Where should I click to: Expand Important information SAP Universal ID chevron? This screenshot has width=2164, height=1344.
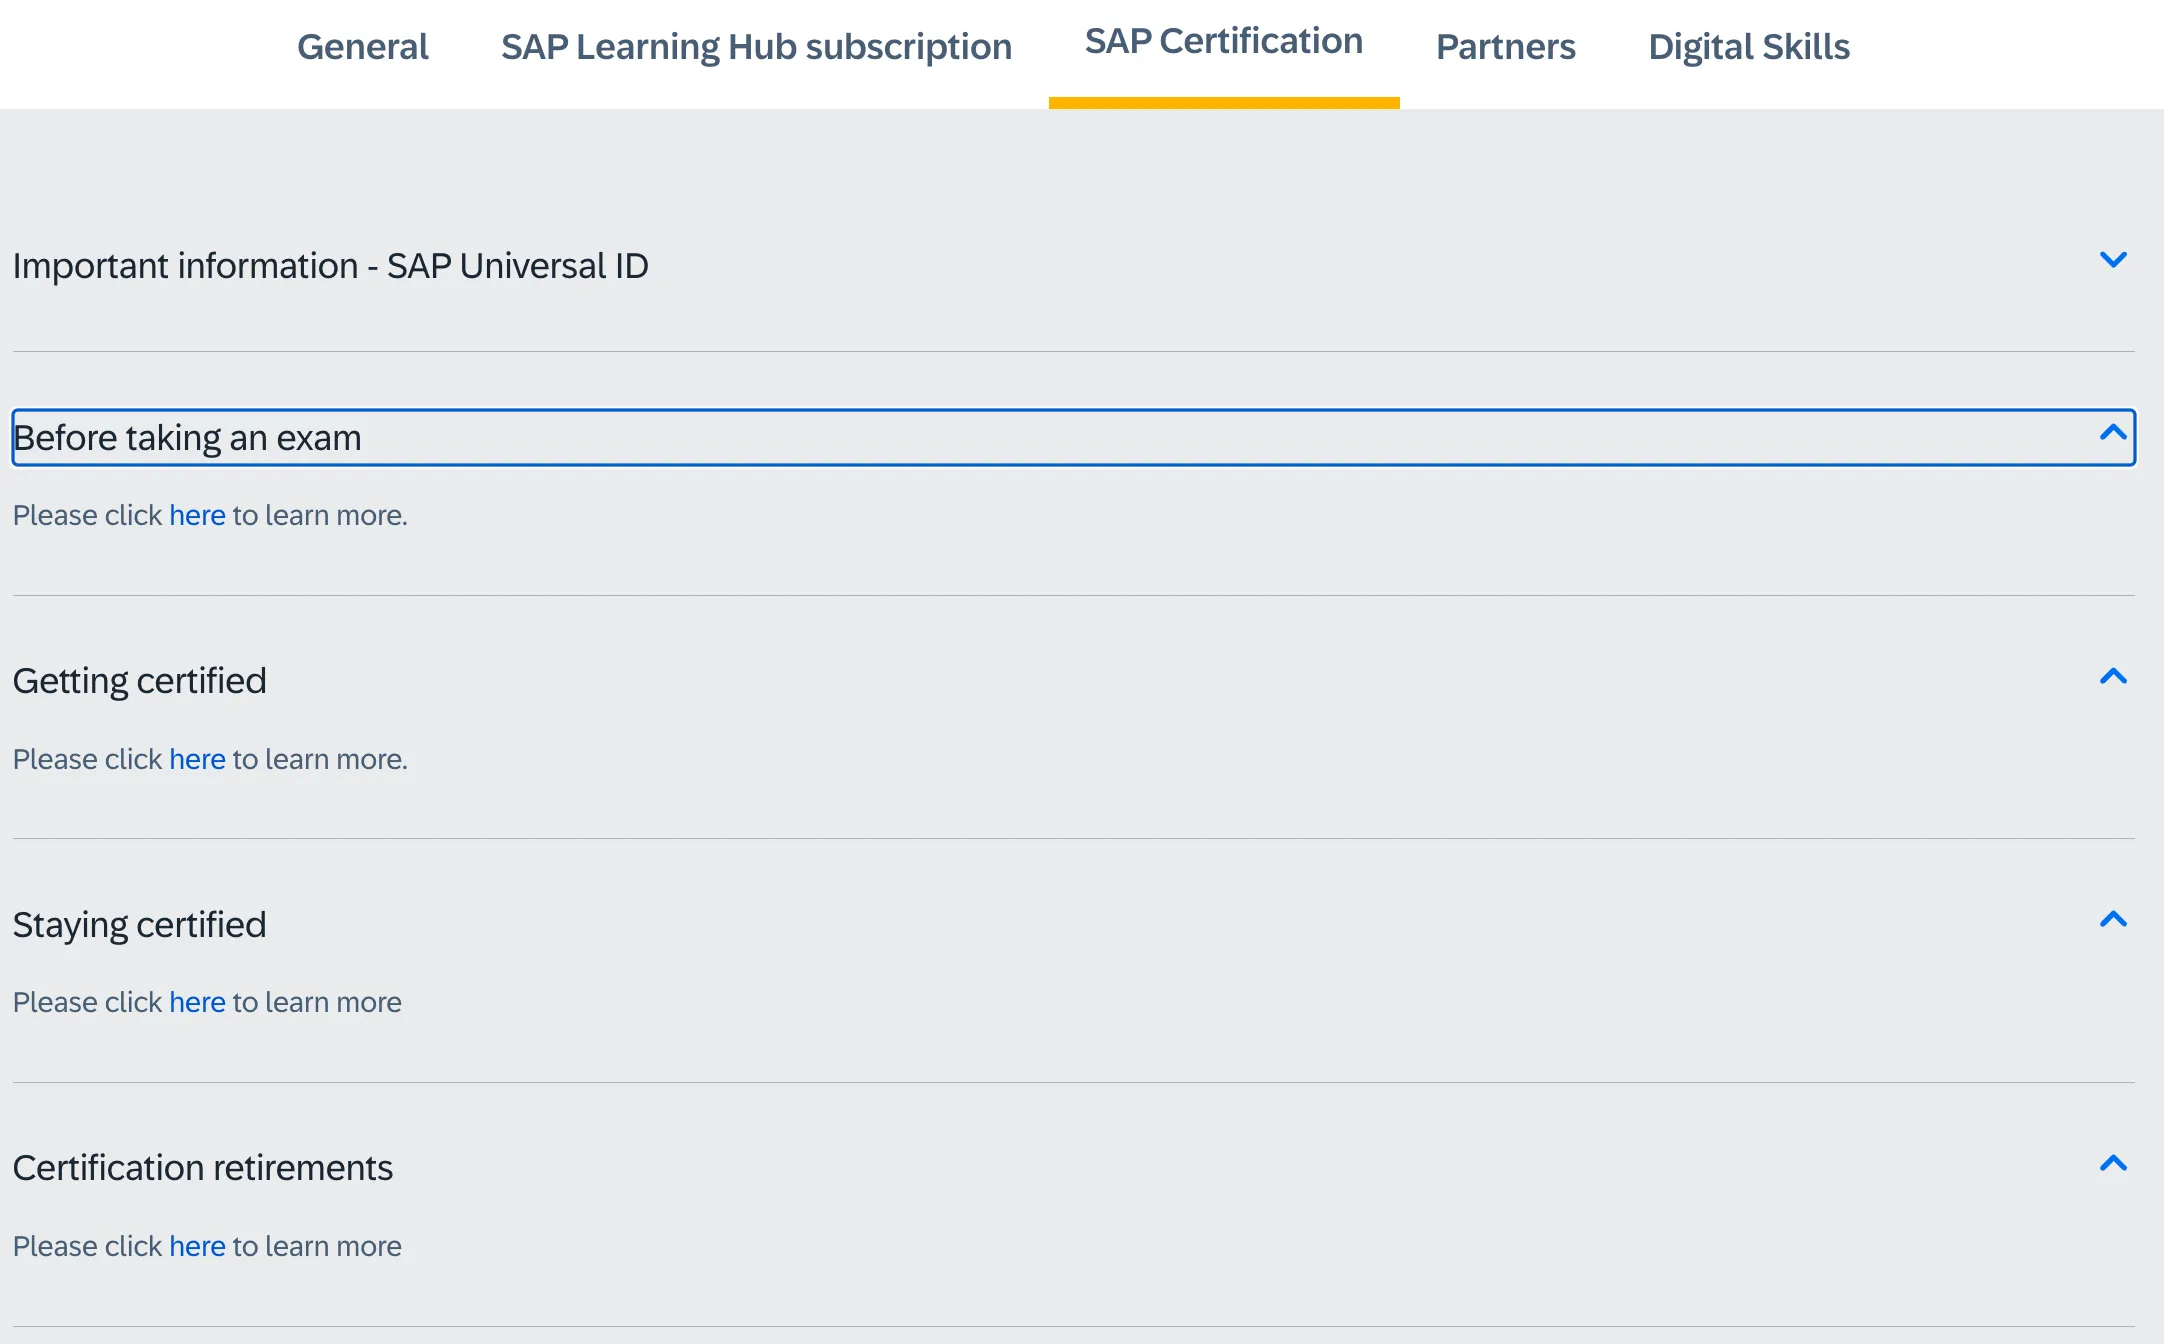pos(2112,260)
